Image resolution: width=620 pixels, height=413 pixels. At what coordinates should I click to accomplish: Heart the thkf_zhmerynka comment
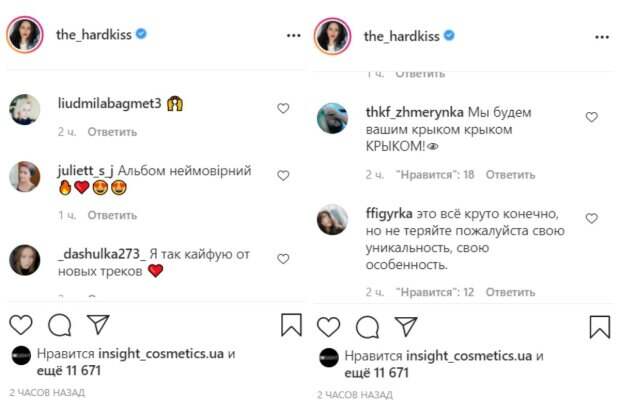coord(591,117)
